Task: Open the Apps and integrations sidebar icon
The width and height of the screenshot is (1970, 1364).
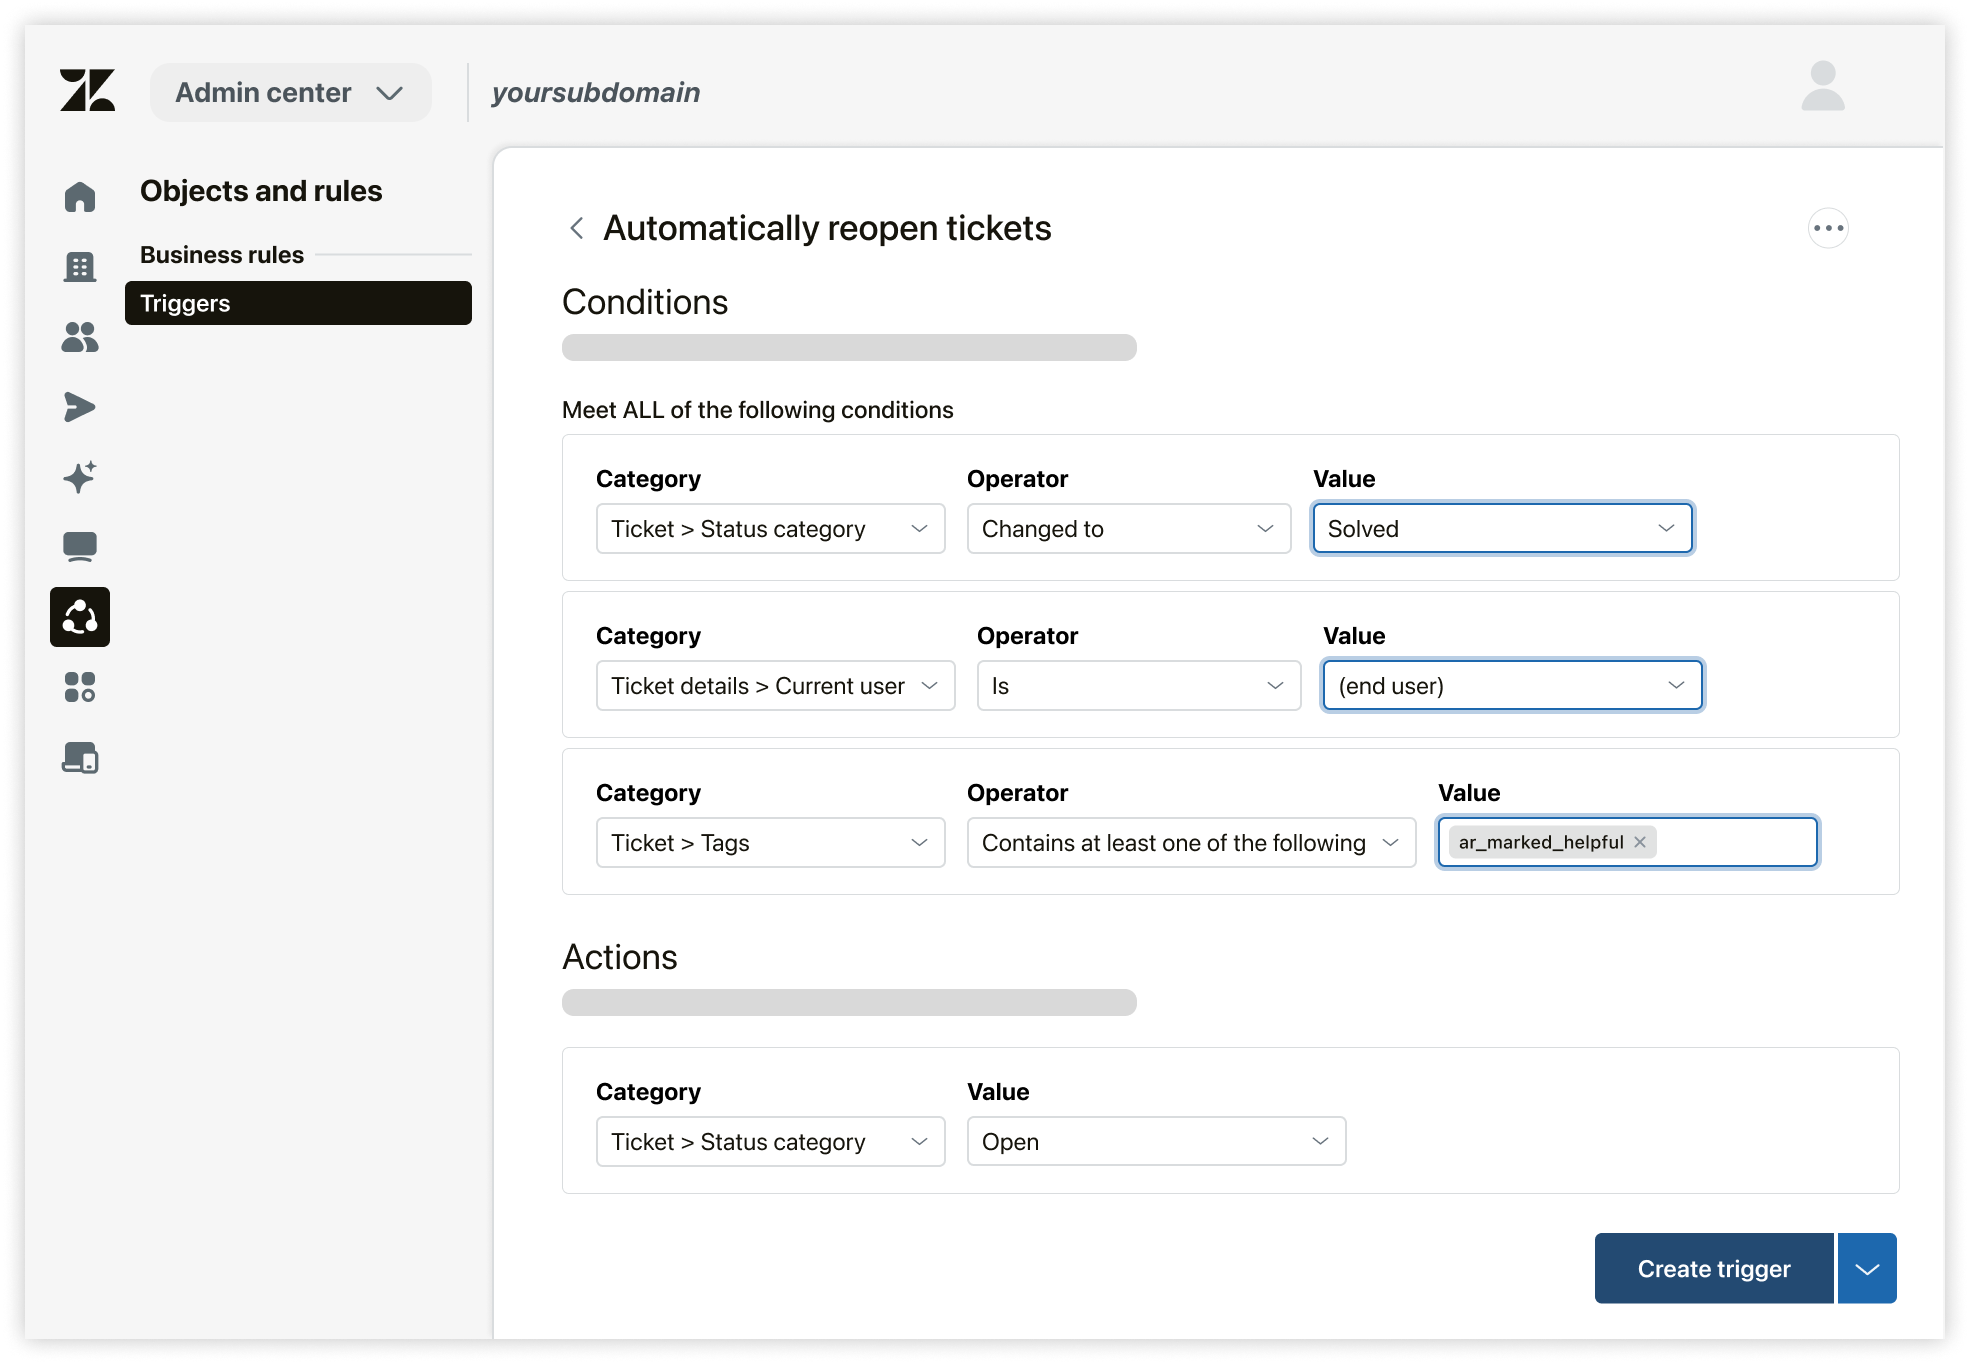Action: [x=80, y=687]
